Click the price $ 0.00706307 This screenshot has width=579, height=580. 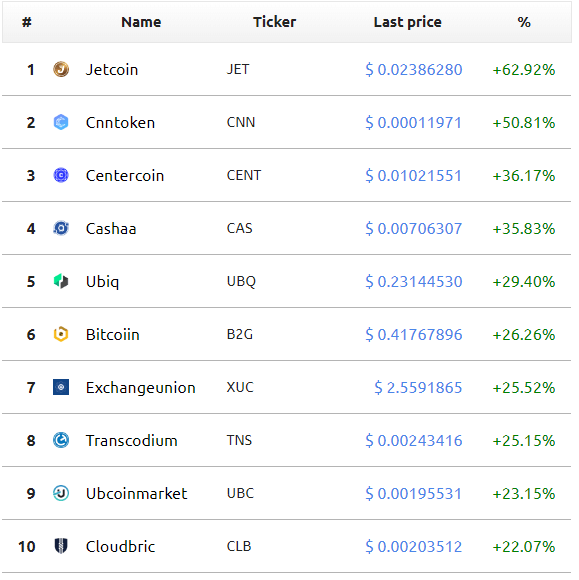pyautogui.click(x=414, y=228)
